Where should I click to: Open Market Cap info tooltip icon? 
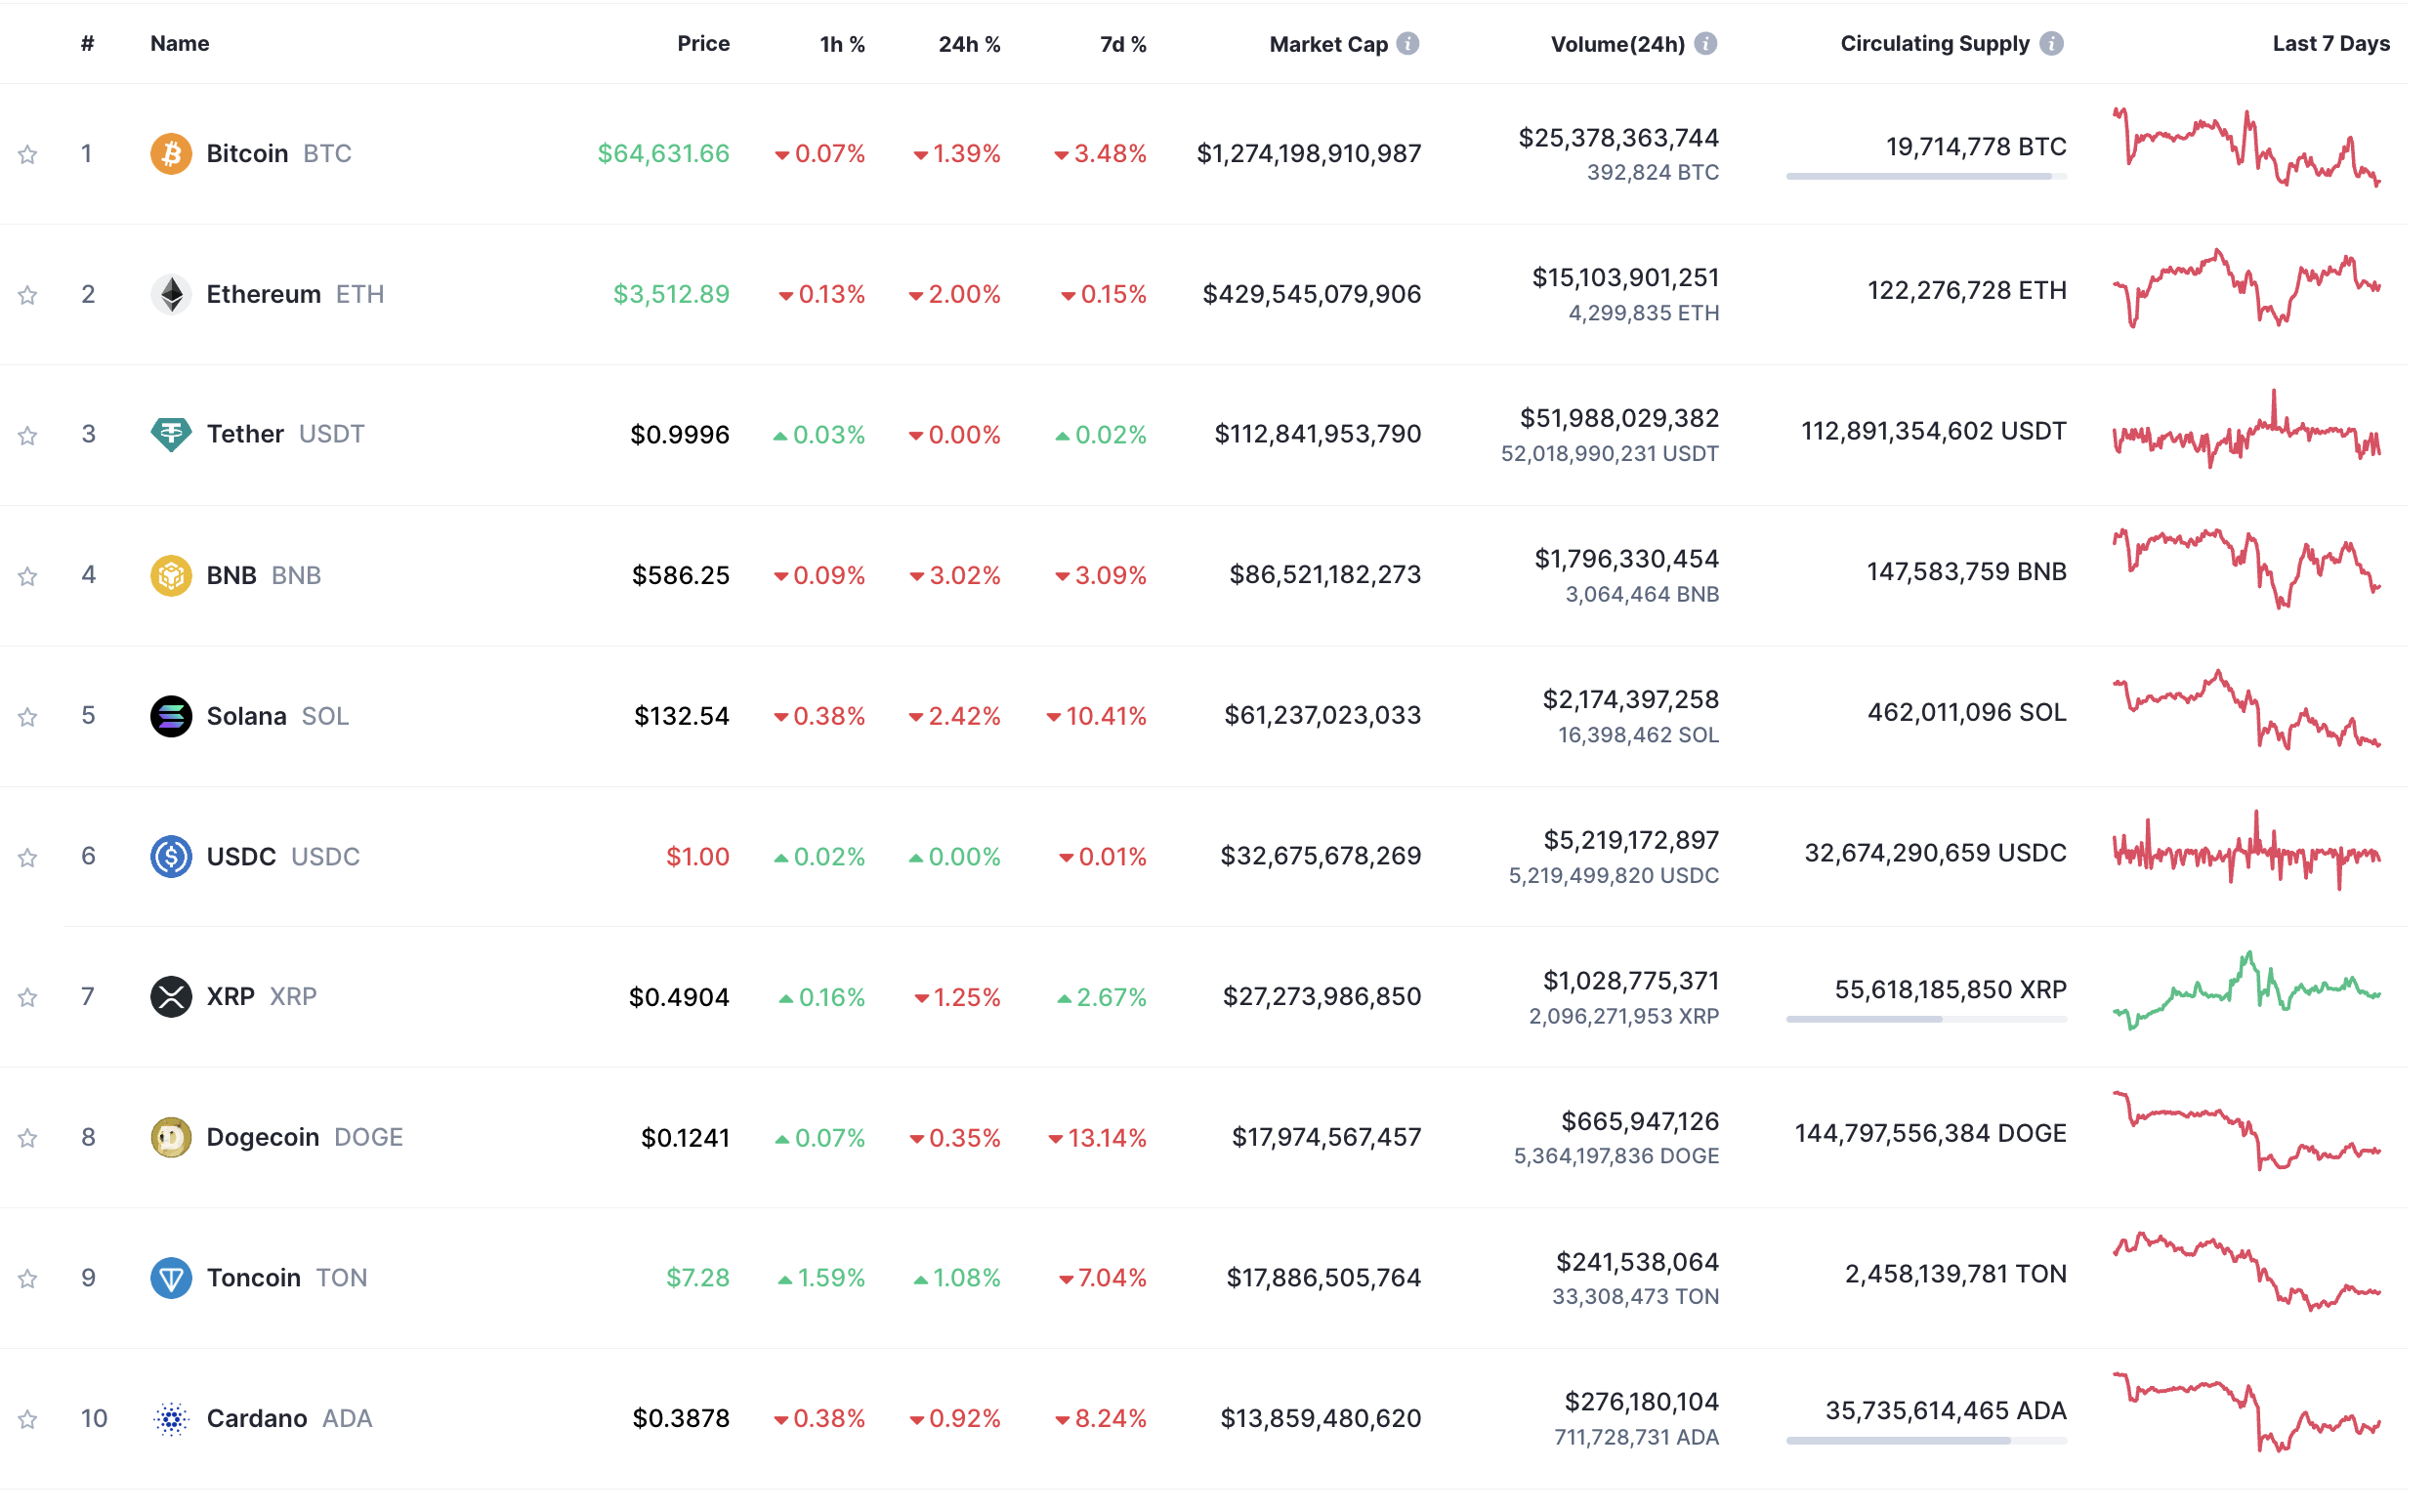[x=1408, y=44]
